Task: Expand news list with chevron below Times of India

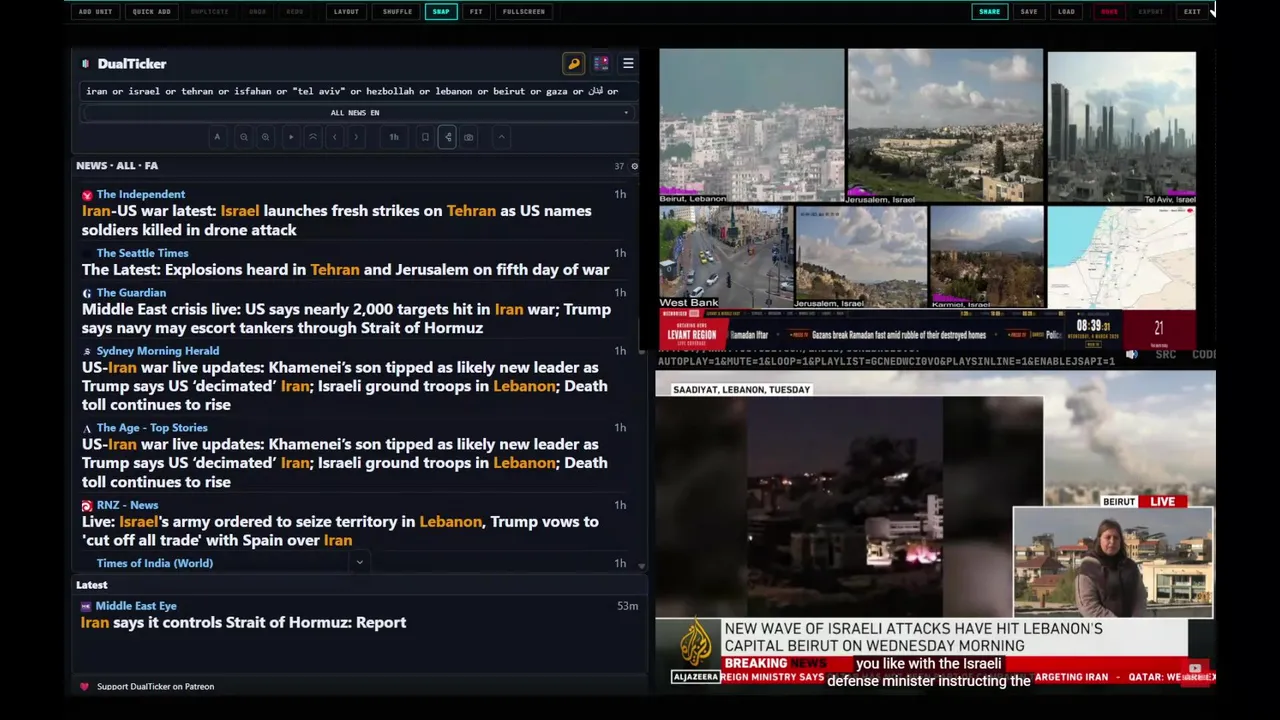Action: 359,563
